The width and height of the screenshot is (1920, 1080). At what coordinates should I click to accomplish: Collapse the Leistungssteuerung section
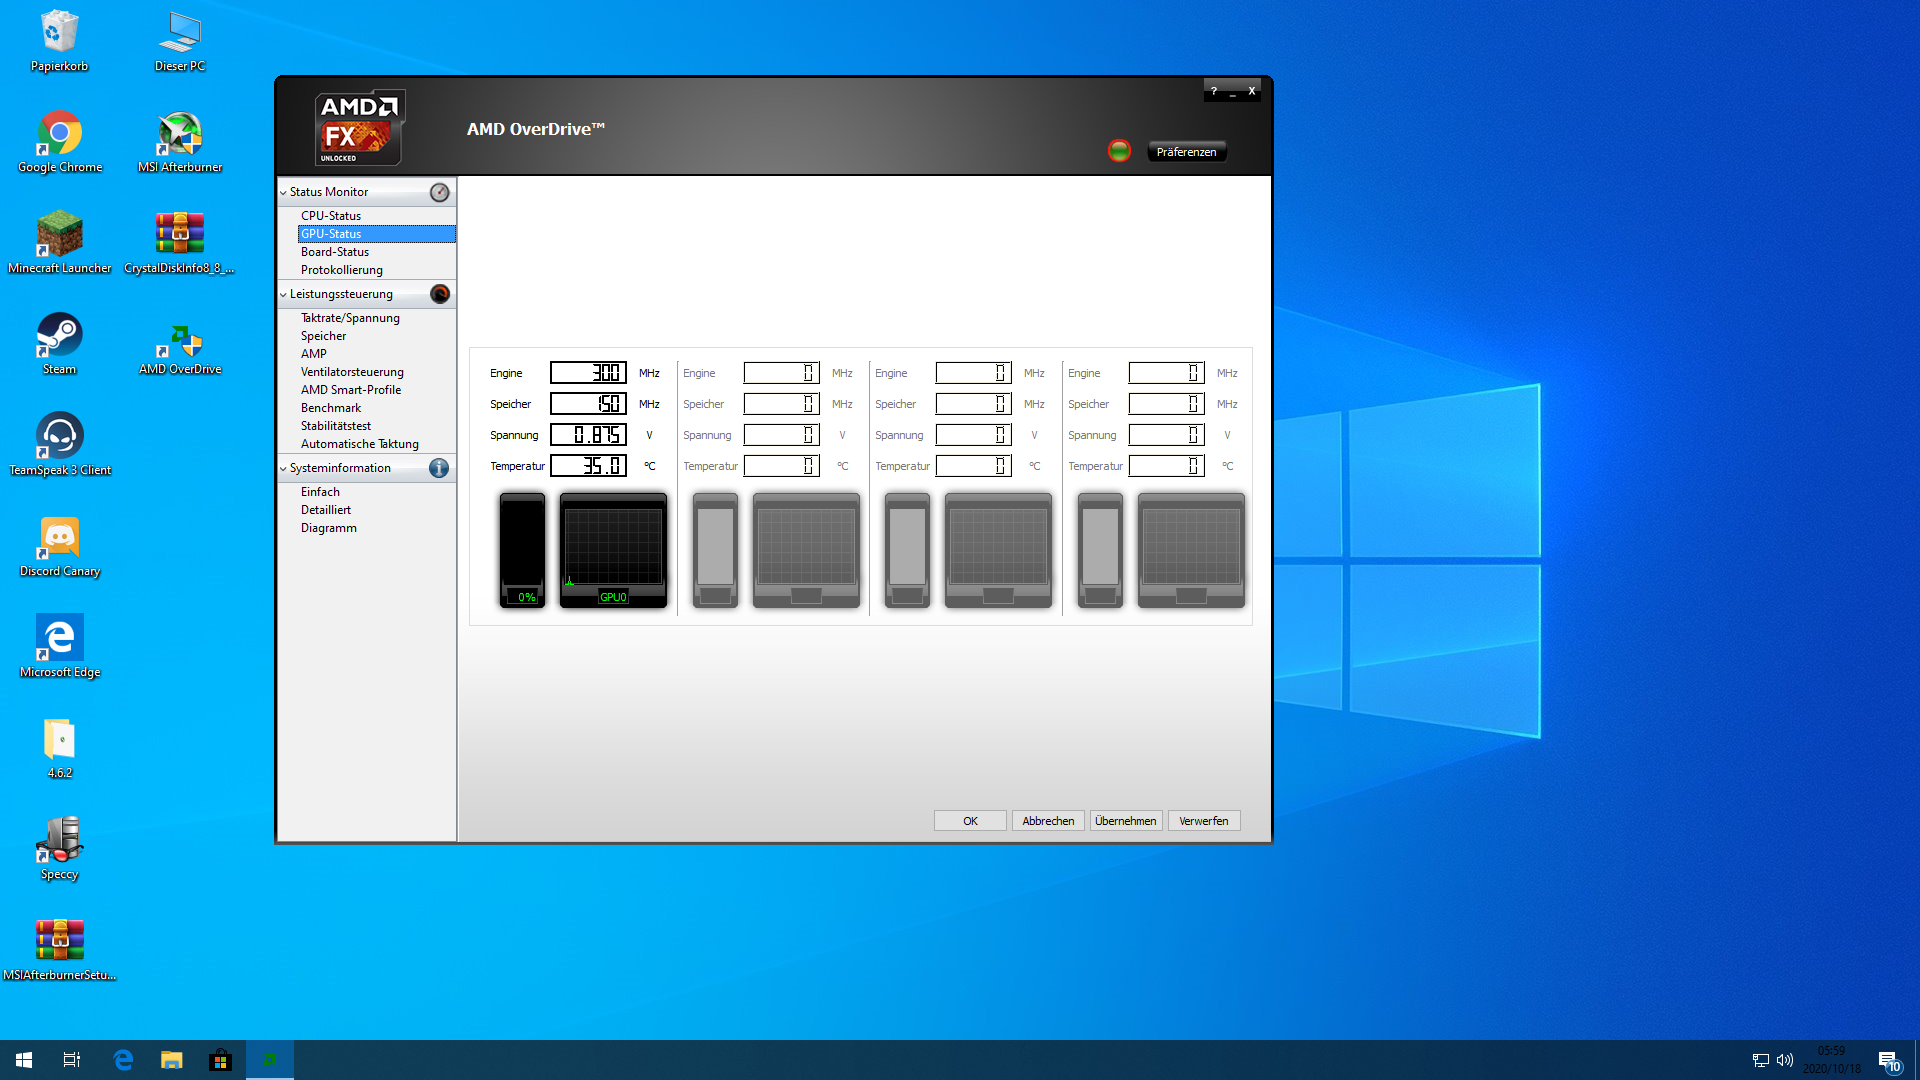pyautogui.click(x=283, y=294)
